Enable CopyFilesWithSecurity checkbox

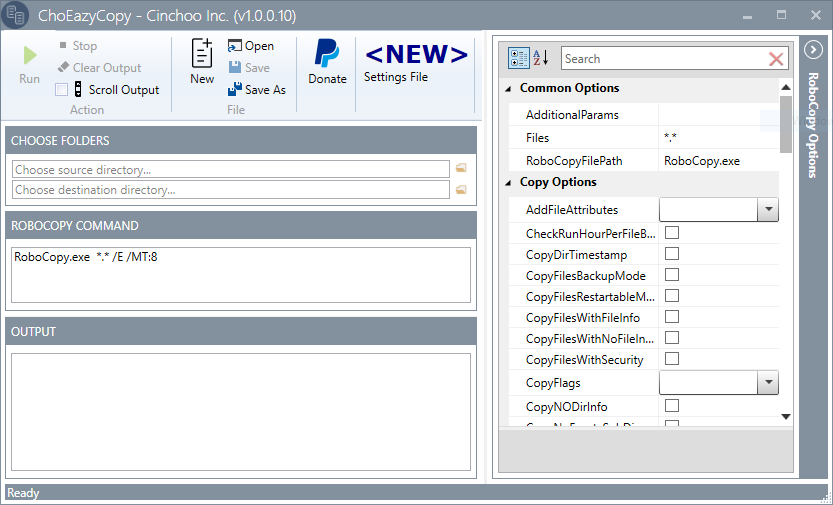672,358
